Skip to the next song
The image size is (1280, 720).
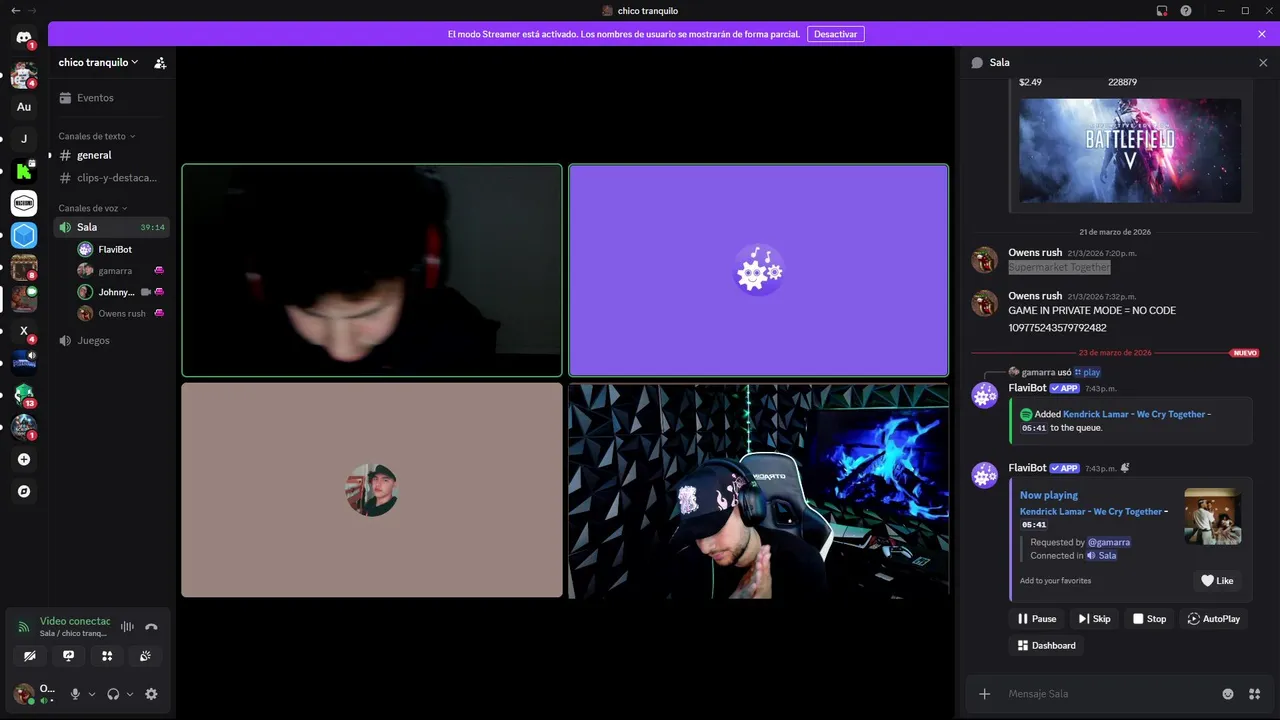[1094, 619]
